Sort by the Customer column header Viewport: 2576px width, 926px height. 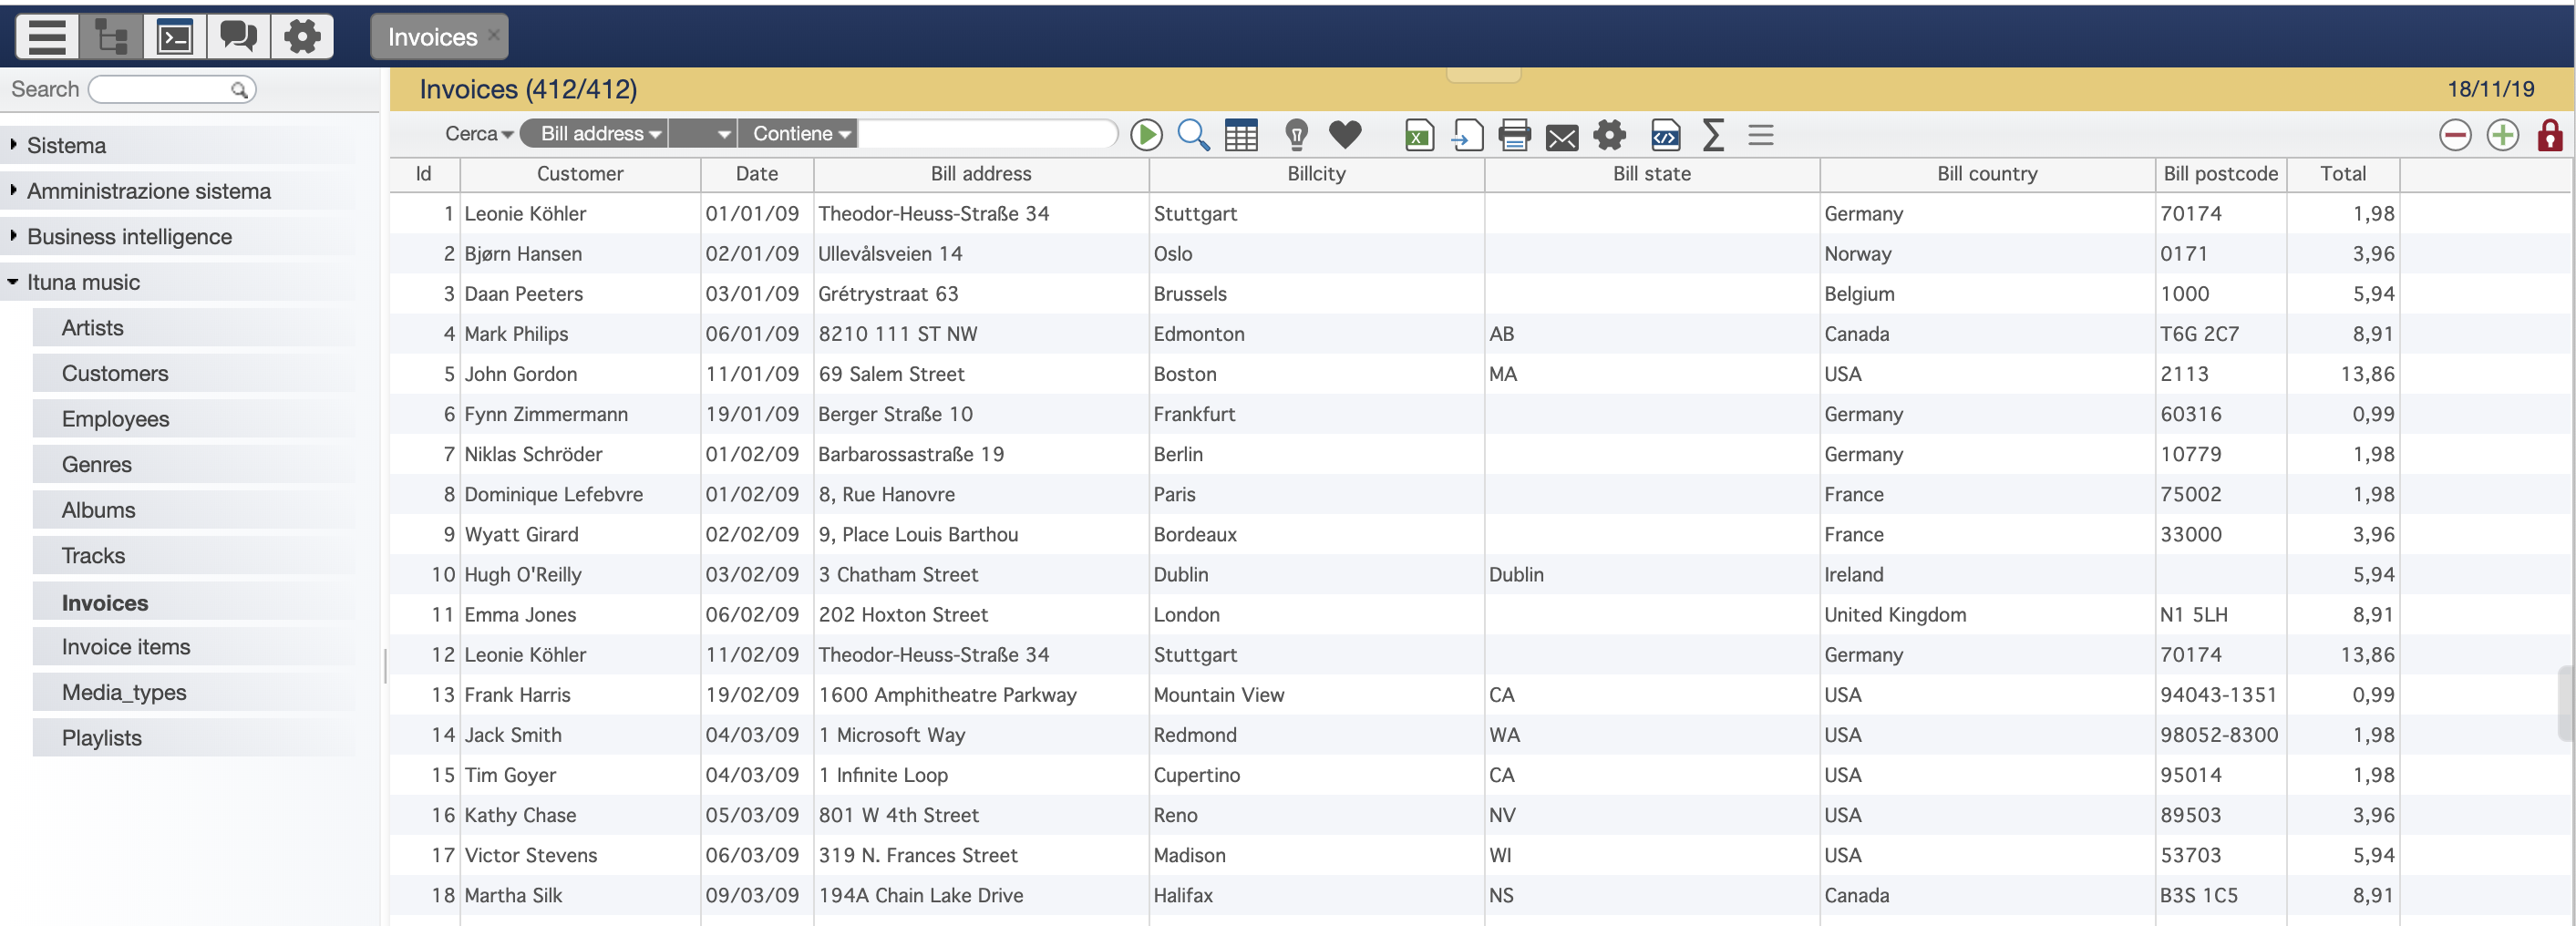click(x=580, y=174)
